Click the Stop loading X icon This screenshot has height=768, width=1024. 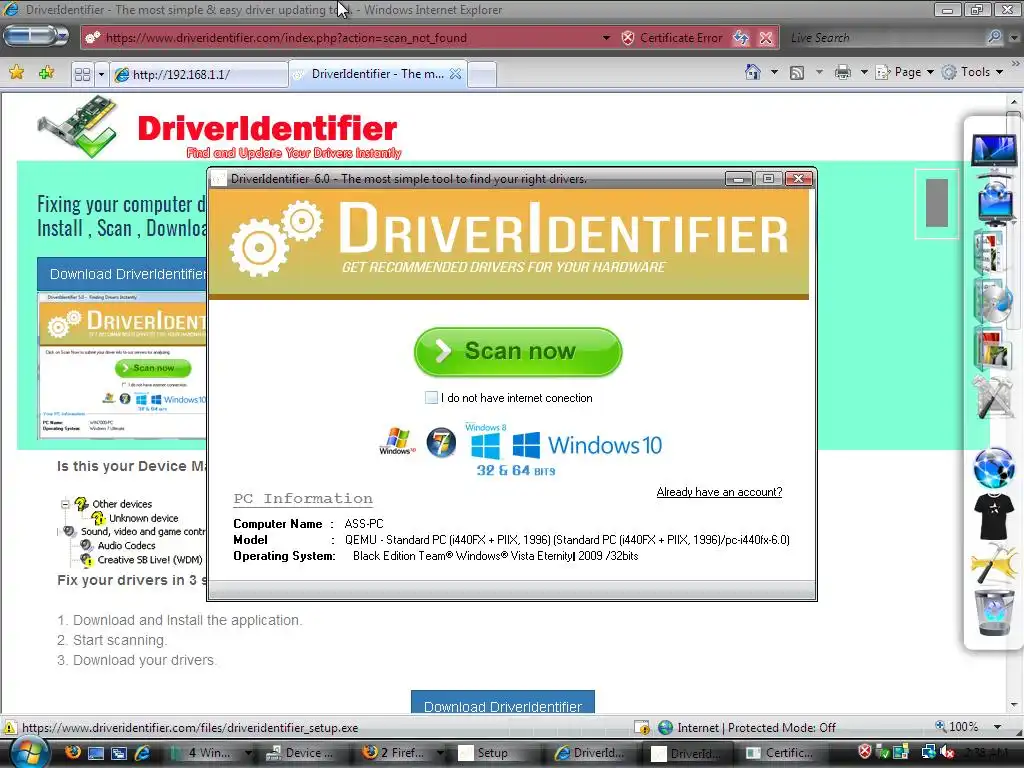tap(766, 38)
